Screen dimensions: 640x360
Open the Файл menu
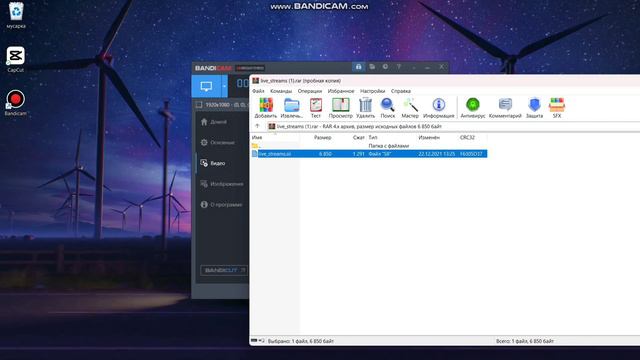click(258, 91)
